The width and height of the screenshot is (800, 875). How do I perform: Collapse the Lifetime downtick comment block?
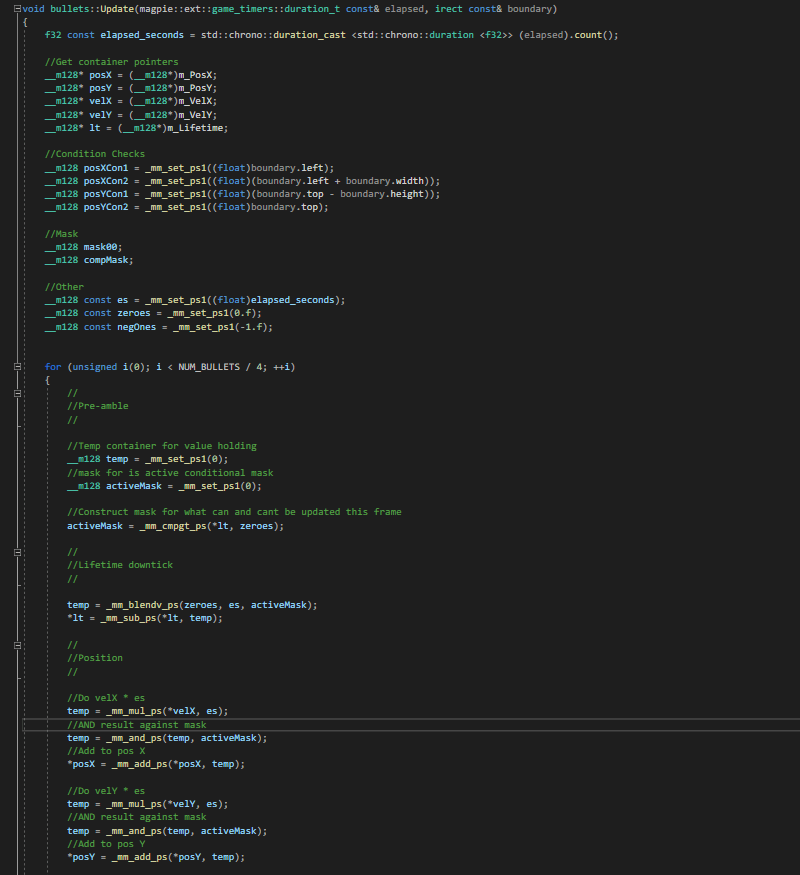click(18, 552)
